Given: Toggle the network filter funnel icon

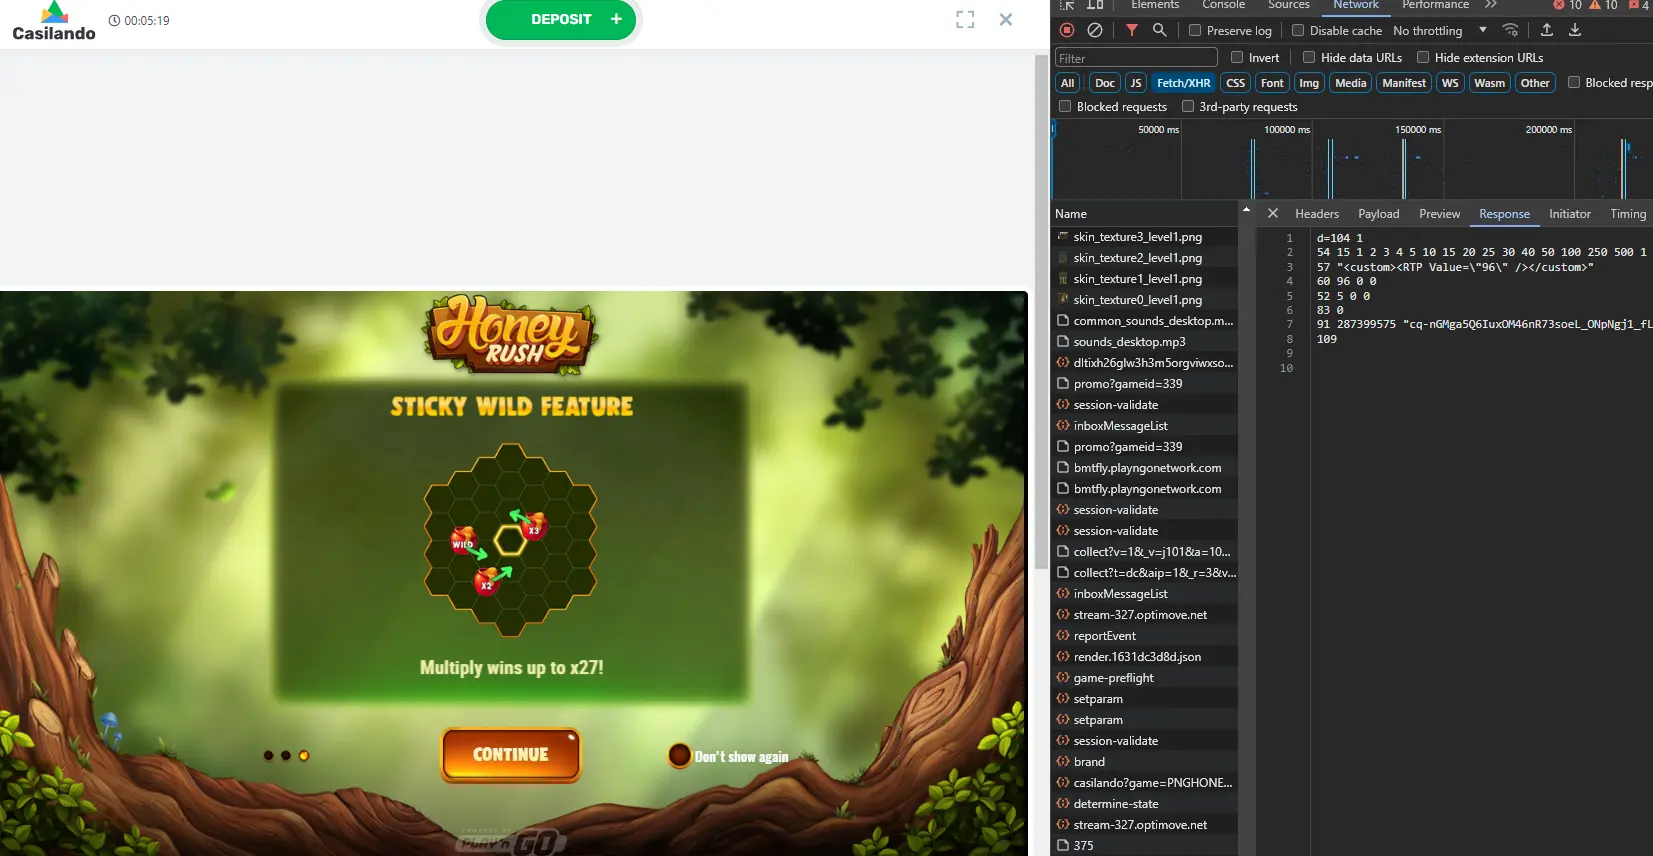Looking at the screenshot, I should point(1132,30).
